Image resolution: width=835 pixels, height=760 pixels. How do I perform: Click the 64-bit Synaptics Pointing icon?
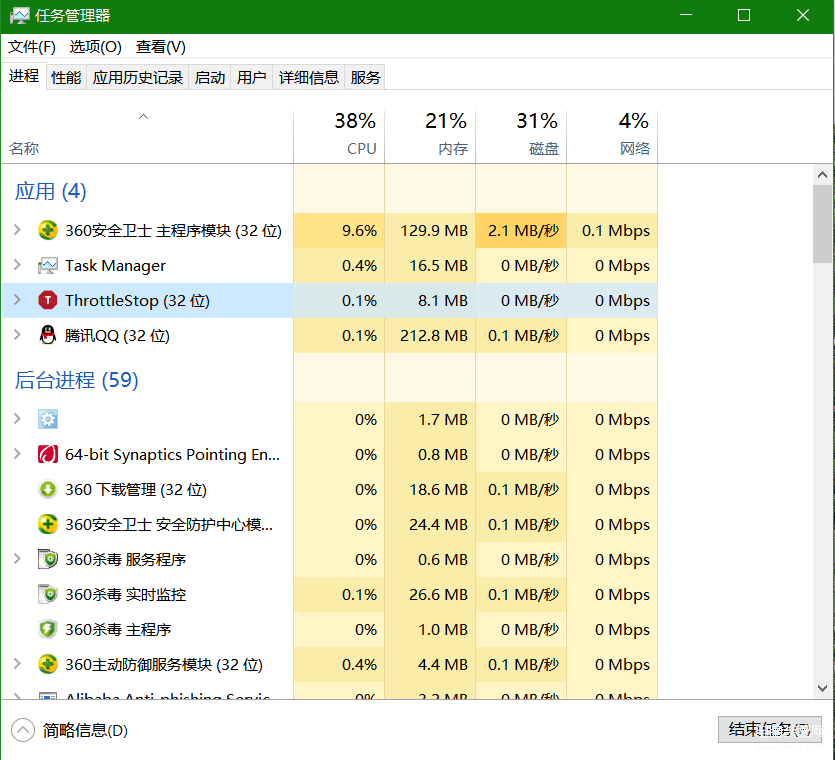48,454
